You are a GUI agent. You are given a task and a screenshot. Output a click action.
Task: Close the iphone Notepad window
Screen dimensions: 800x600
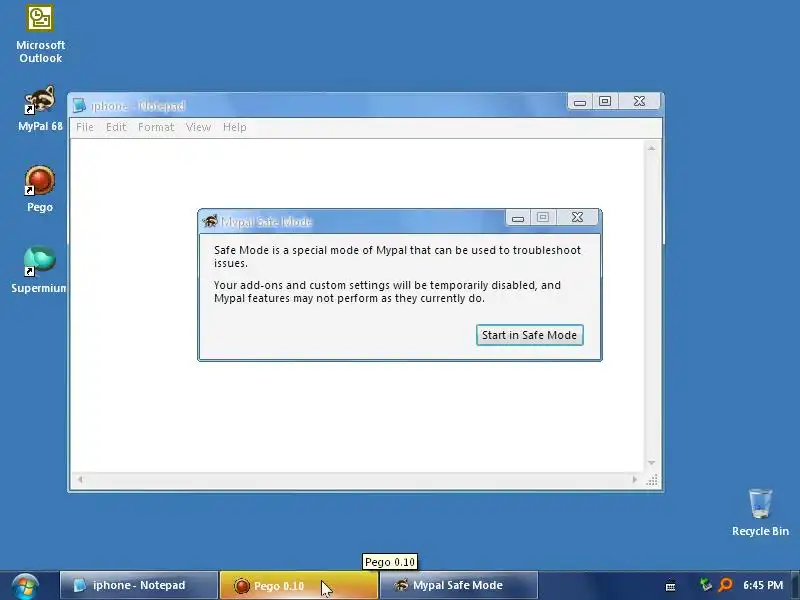pos(639,101)
